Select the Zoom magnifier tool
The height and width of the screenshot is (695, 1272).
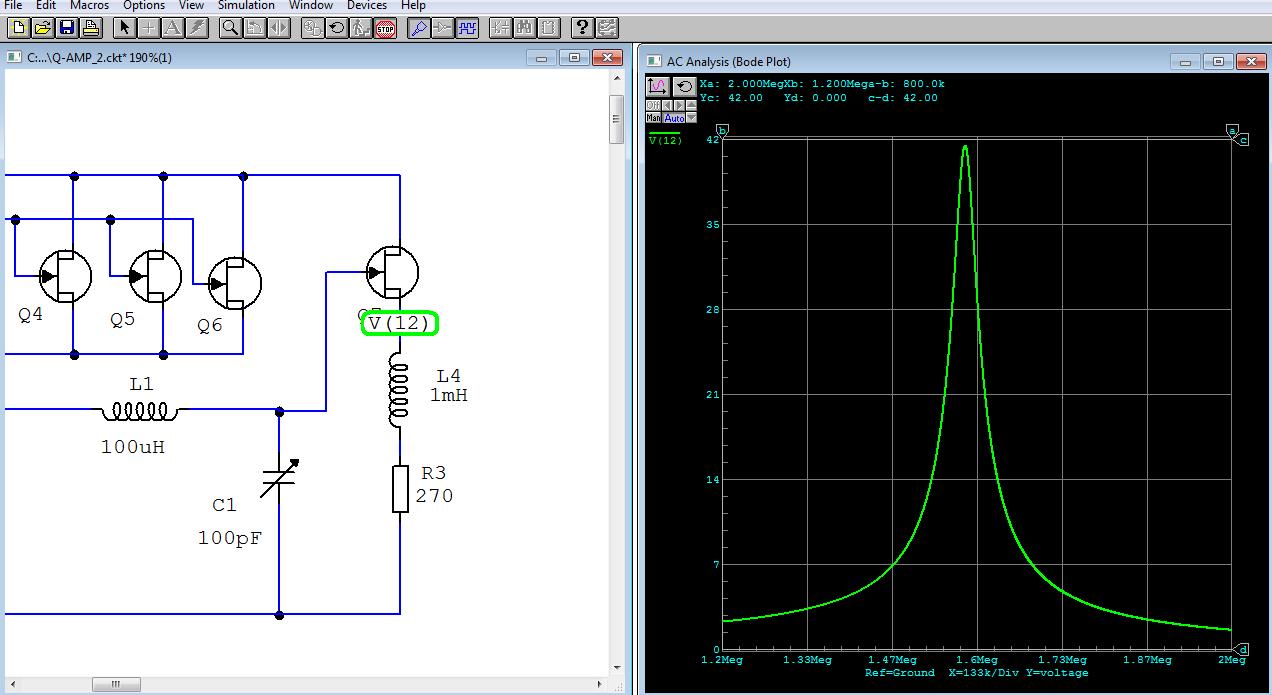230,28
